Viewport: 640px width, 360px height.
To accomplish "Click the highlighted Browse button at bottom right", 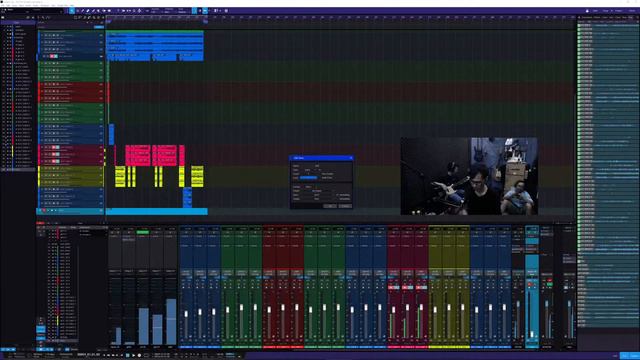I will (634, 356).
